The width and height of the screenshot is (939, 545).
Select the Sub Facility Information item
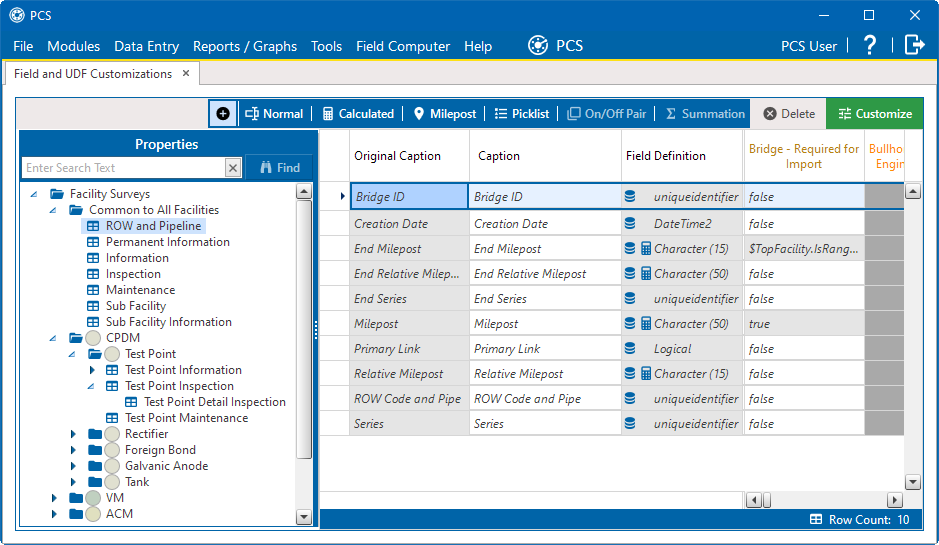tap(168, 322)
